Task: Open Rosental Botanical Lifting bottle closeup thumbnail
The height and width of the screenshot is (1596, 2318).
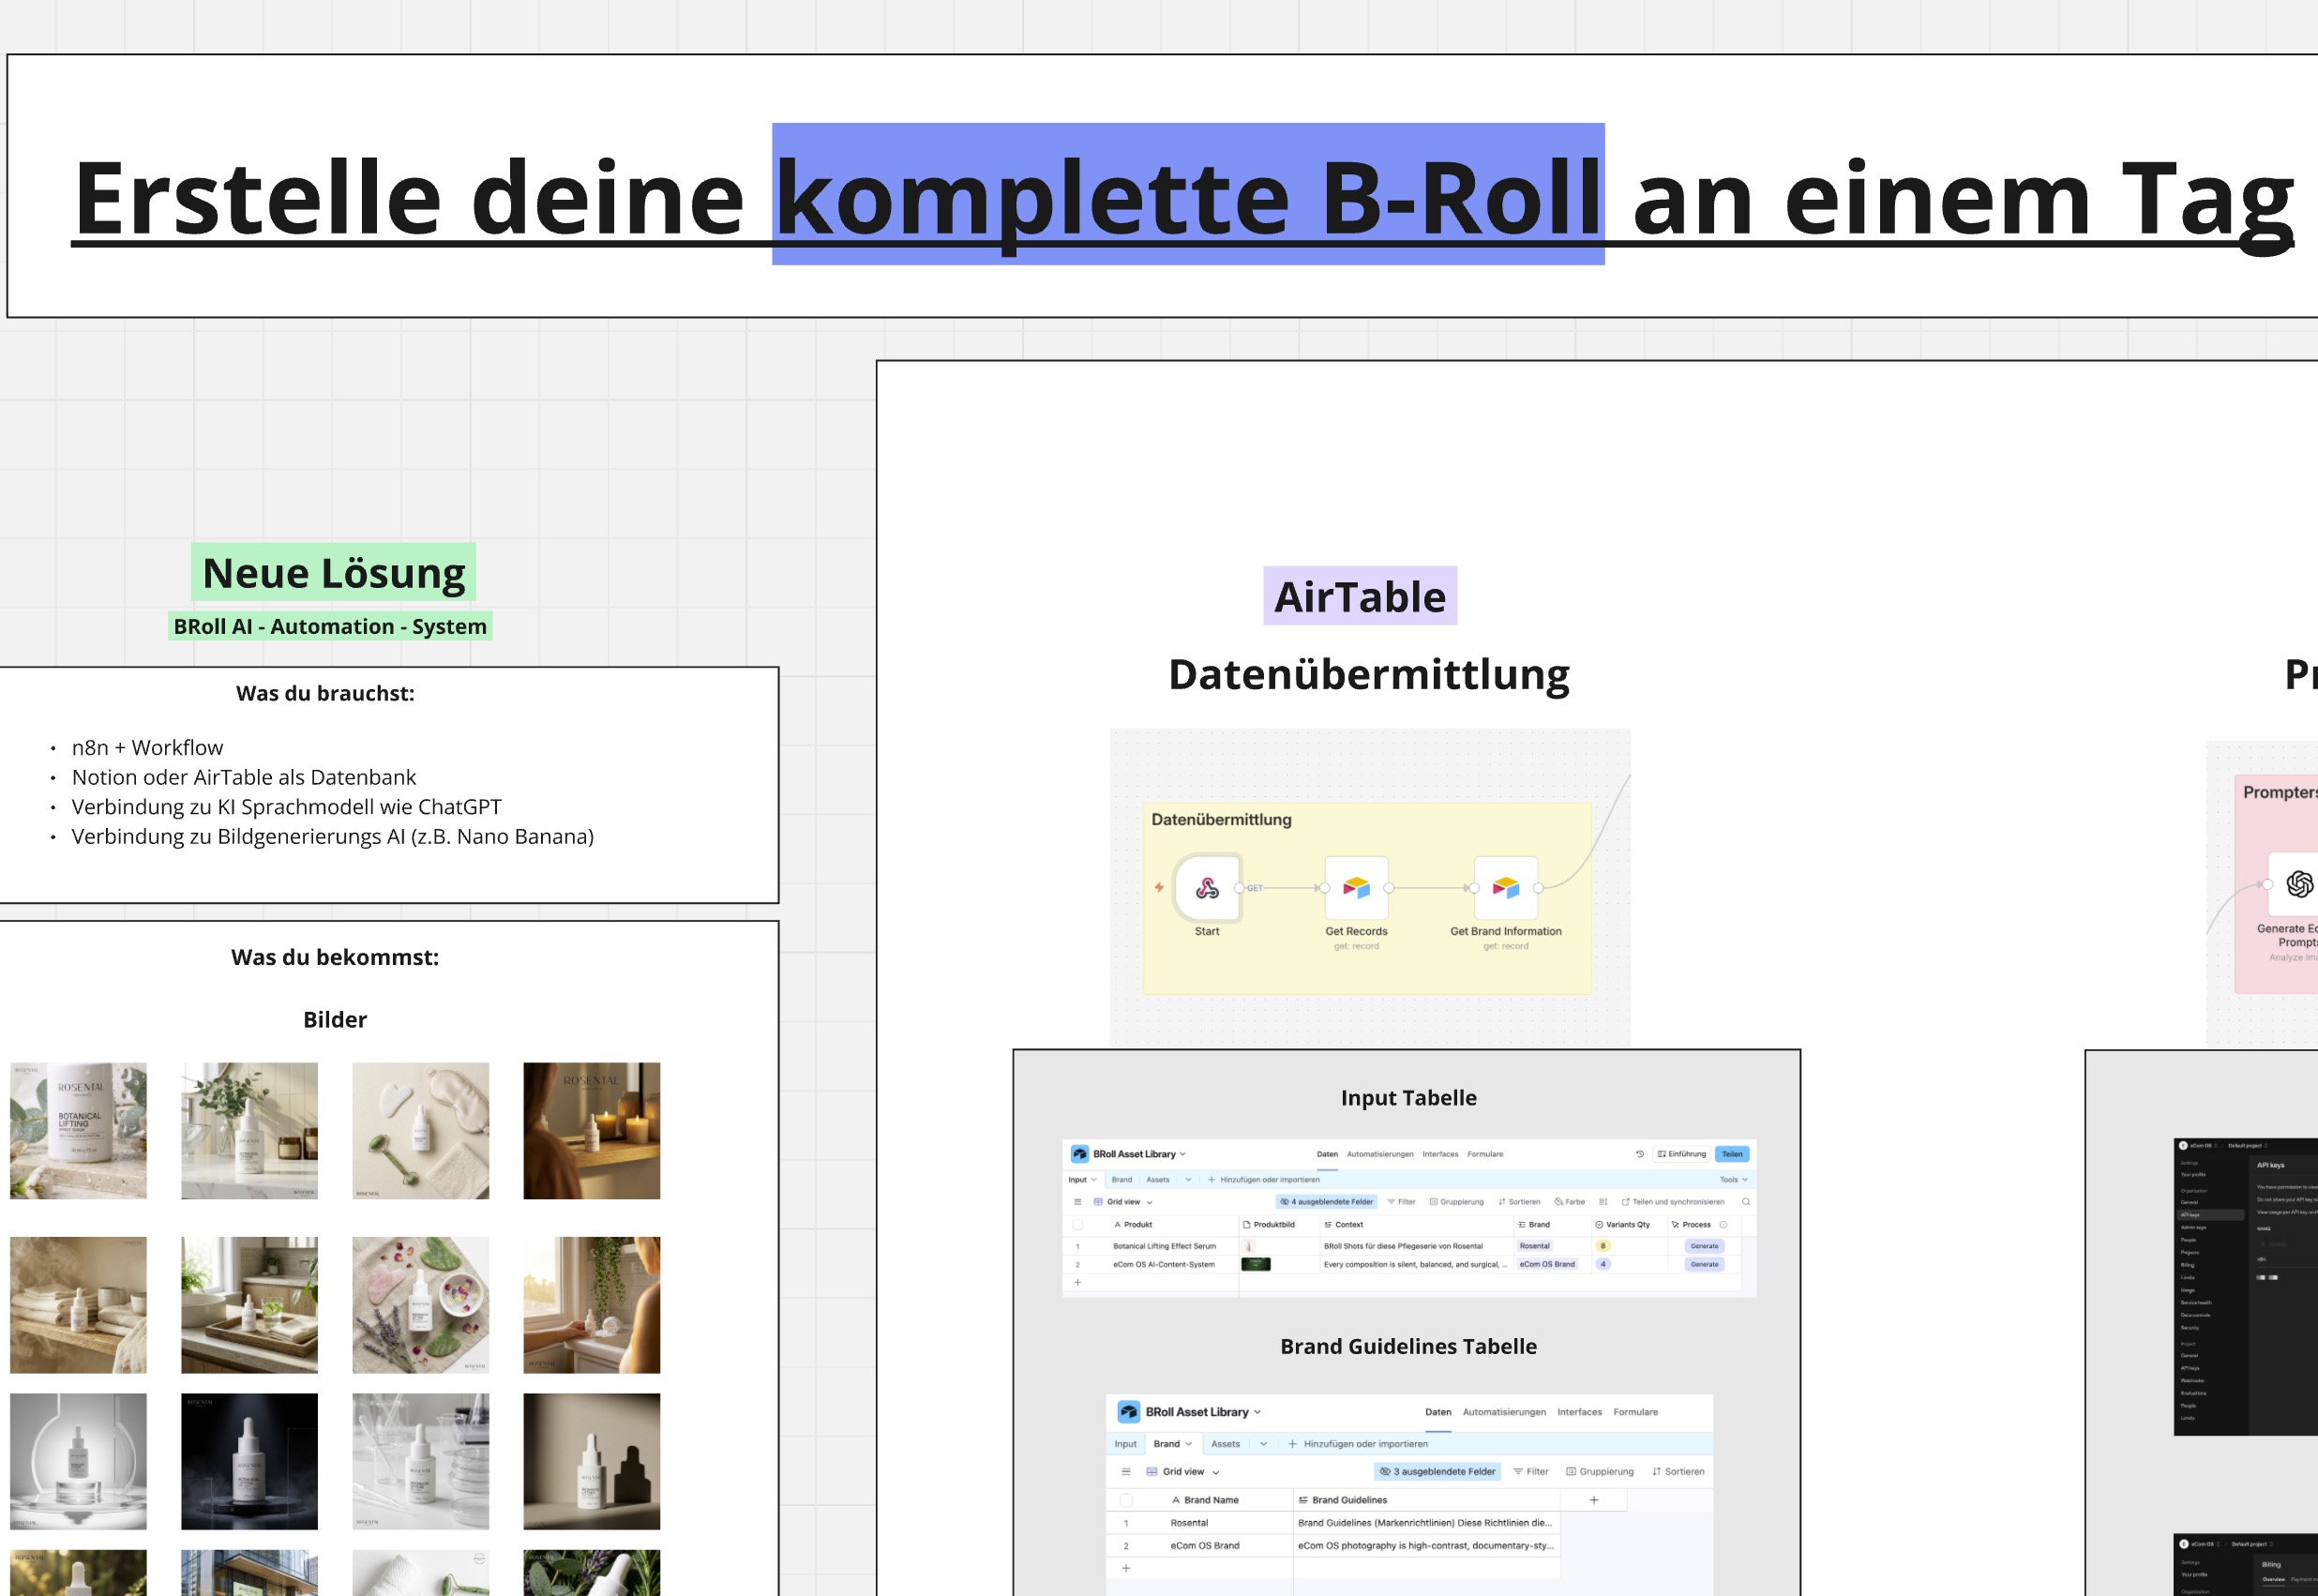Action: pyautogui.click(x=78, y=1130)
